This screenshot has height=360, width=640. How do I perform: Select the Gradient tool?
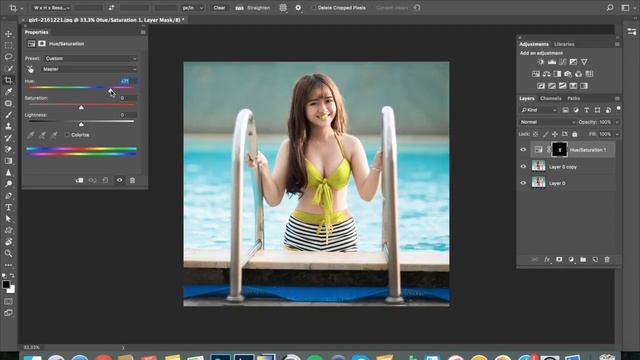[8, 161]
